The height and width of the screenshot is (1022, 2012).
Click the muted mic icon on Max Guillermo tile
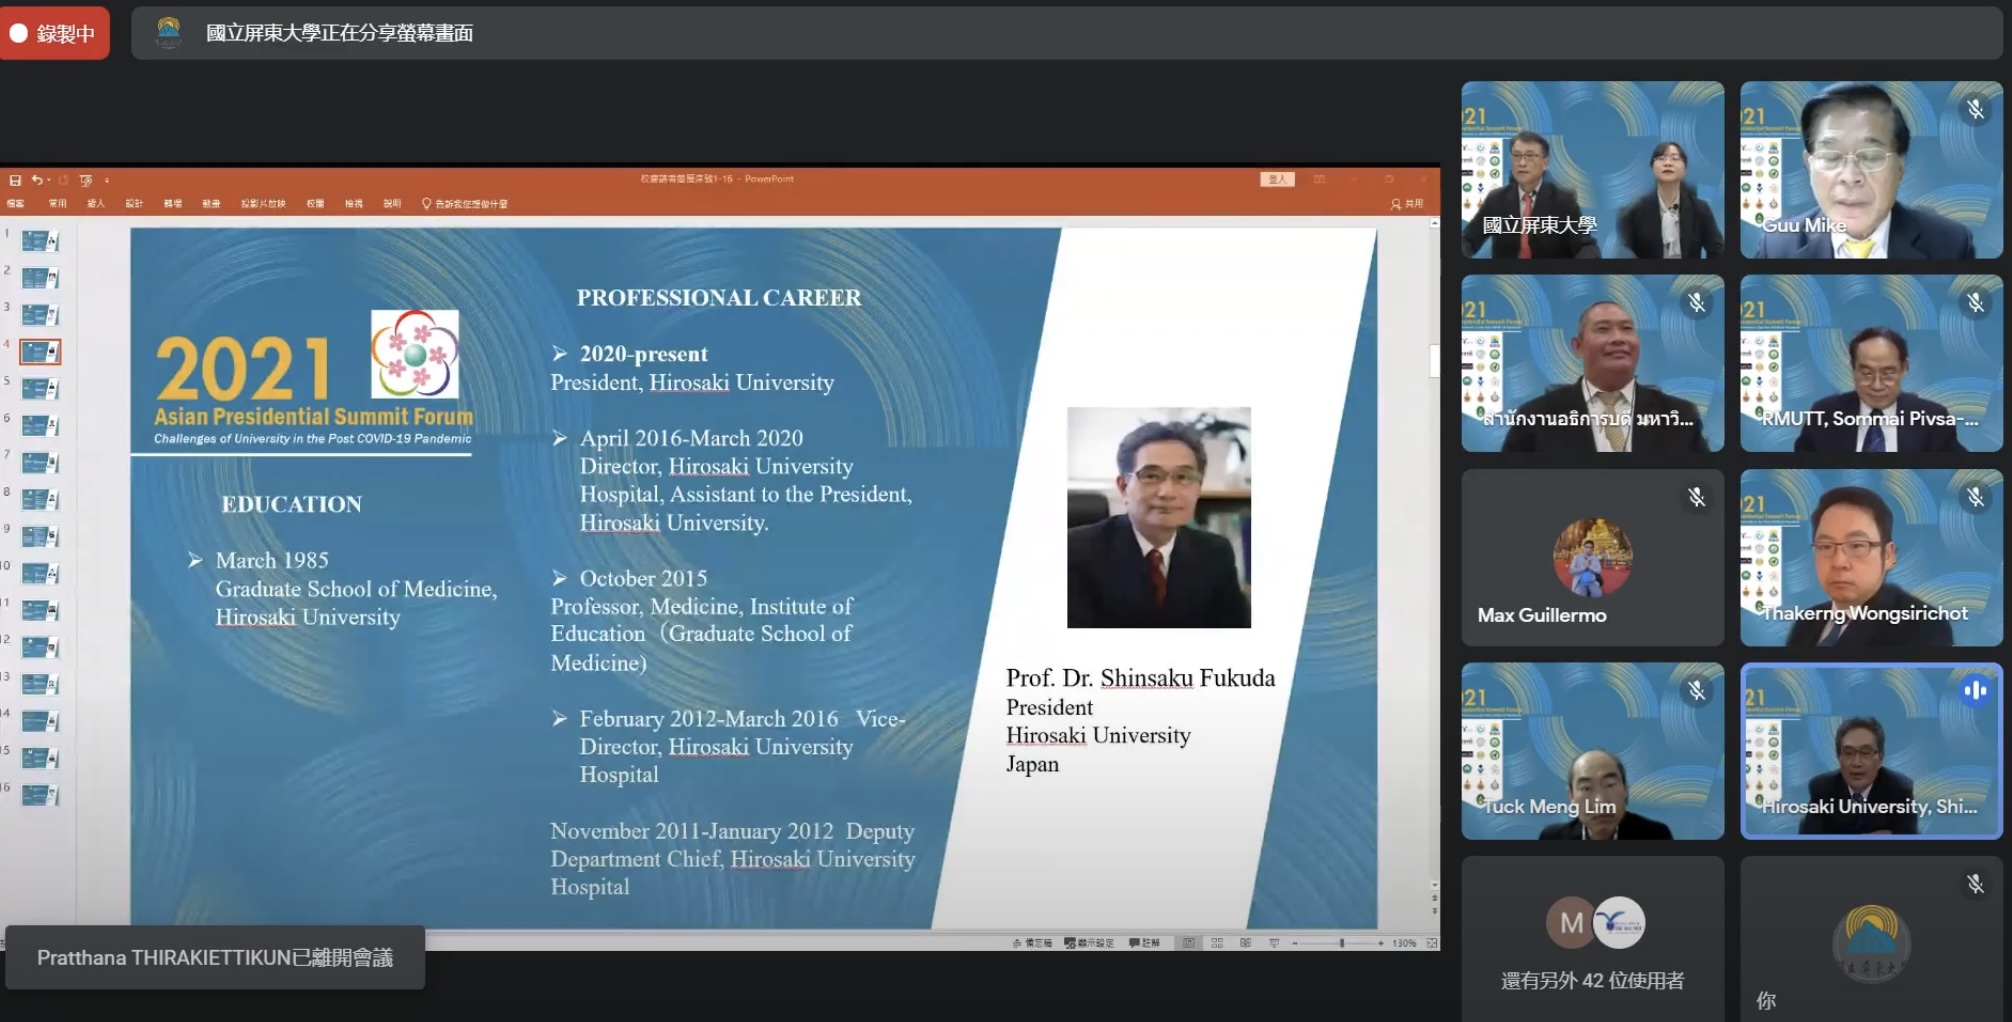[x=1696, y=496]
